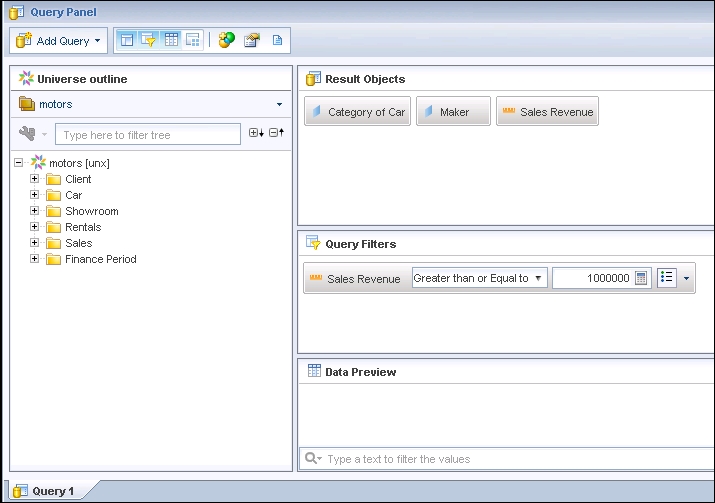Select the Showroom folder label
The width and height of the screenshot is (715, 503).
(x=92, y=211)
